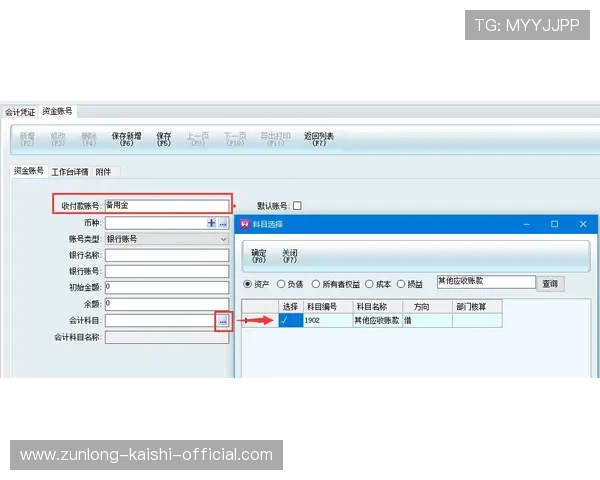The width and height of the screenshot is (600, 480).
Task: Open the 附件 sub-tab
Action: point(103,172)
